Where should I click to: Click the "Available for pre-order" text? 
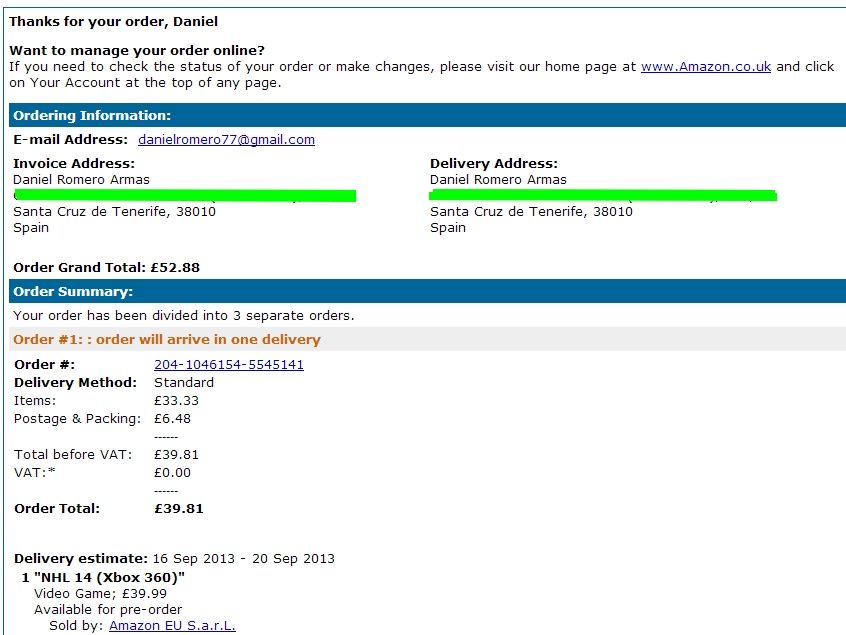108,610
